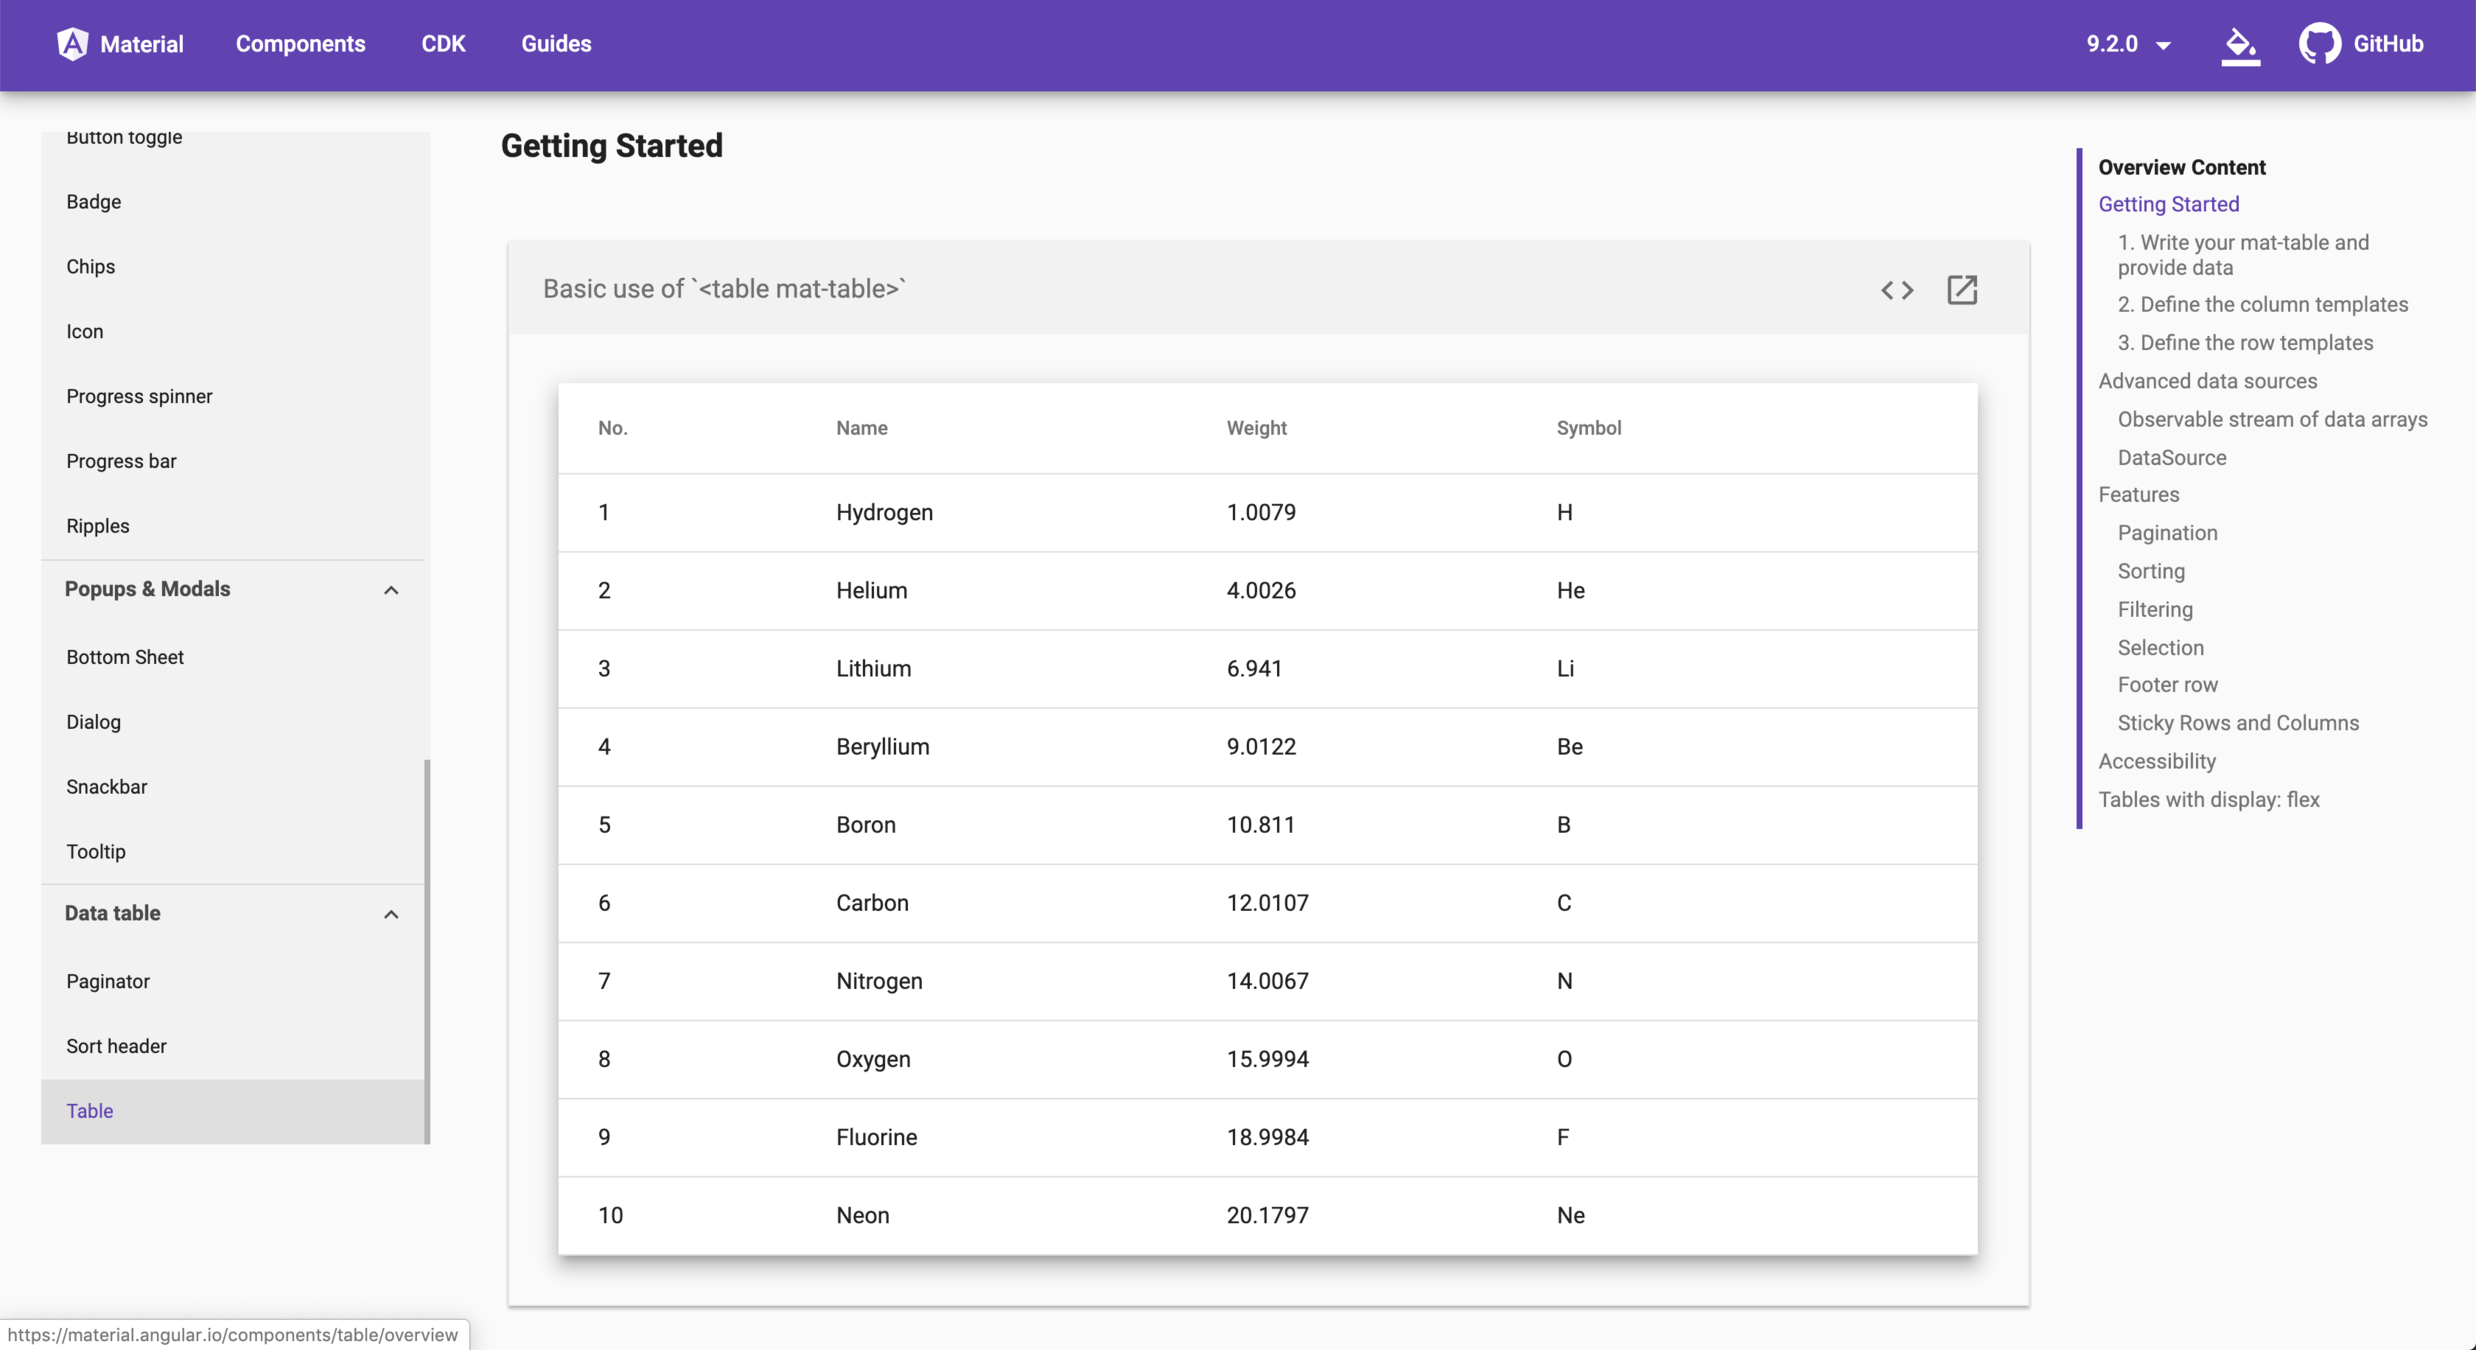Show example source code via angle-brackets icon

(x=1897, y=290)
